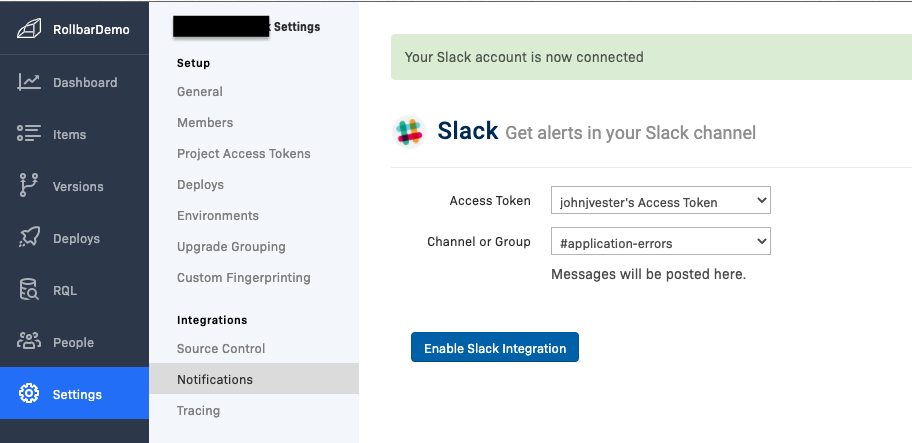Click the Items list icon
This screenshot has width=912, height=443.
tap(29, 134)
